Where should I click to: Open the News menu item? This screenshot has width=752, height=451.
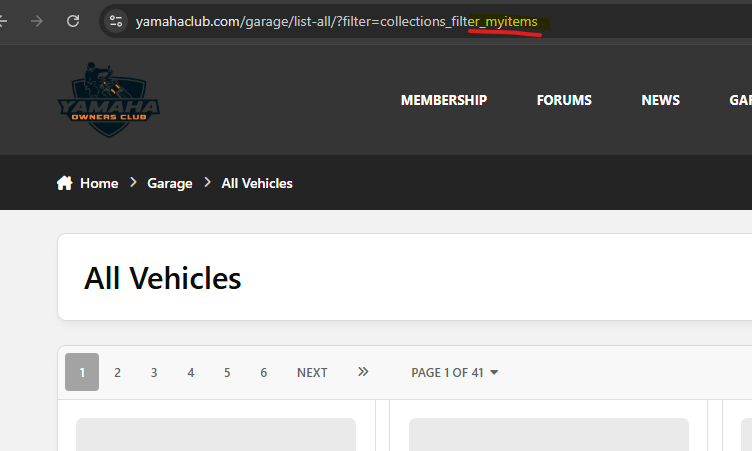(660, 100)
